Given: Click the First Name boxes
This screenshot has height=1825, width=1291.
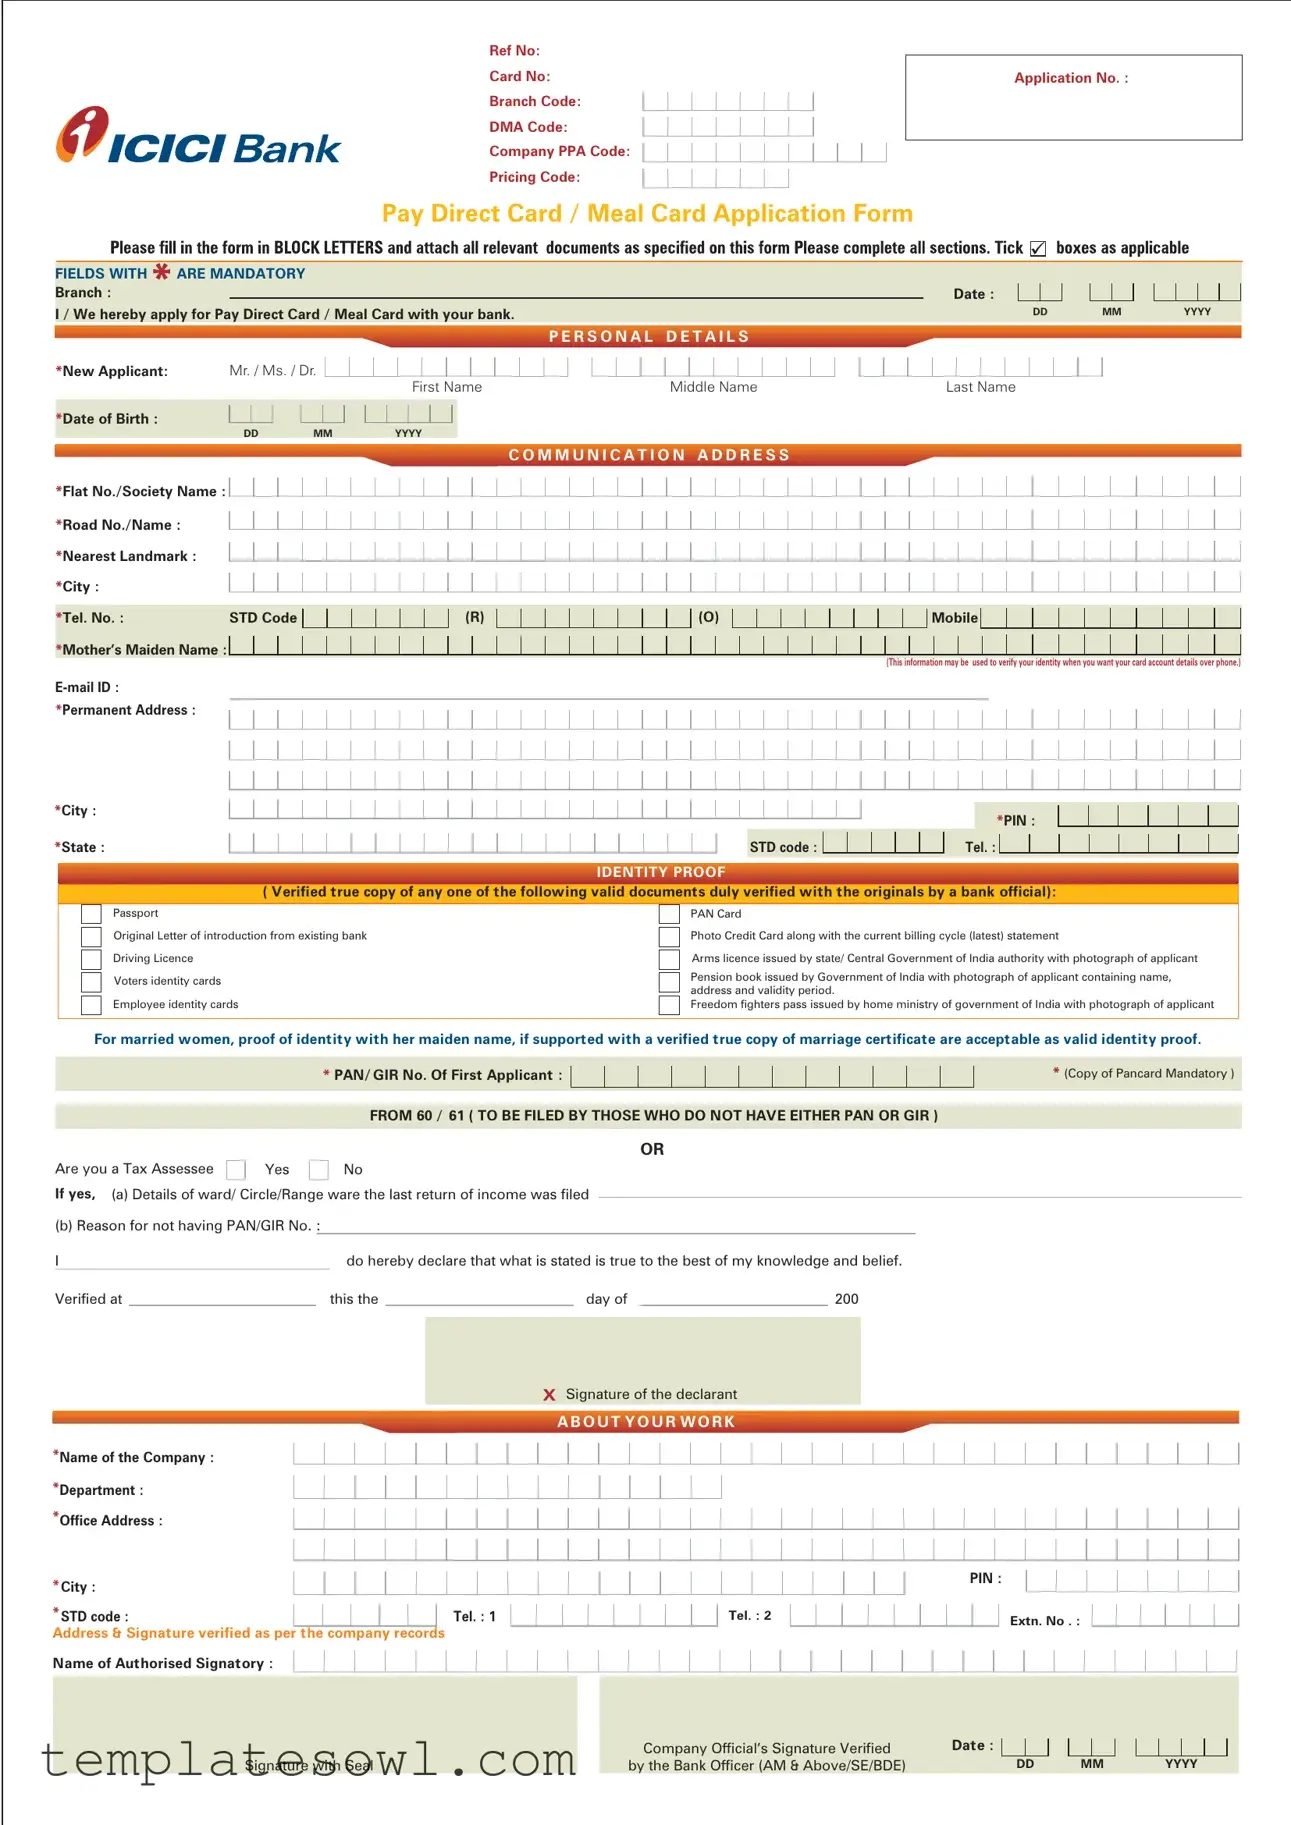Looking at the screenshot, I should point(446,367).
